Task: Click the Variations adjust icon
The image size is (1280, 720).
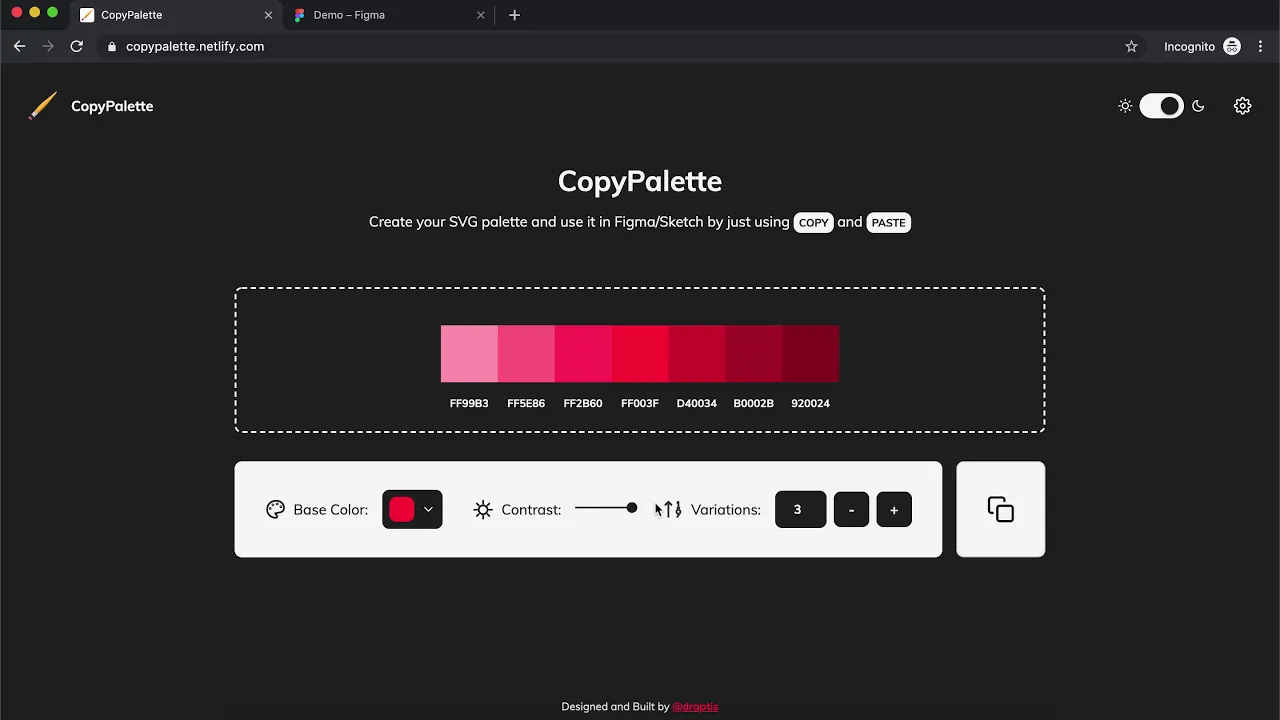Action: coord(672,509)
